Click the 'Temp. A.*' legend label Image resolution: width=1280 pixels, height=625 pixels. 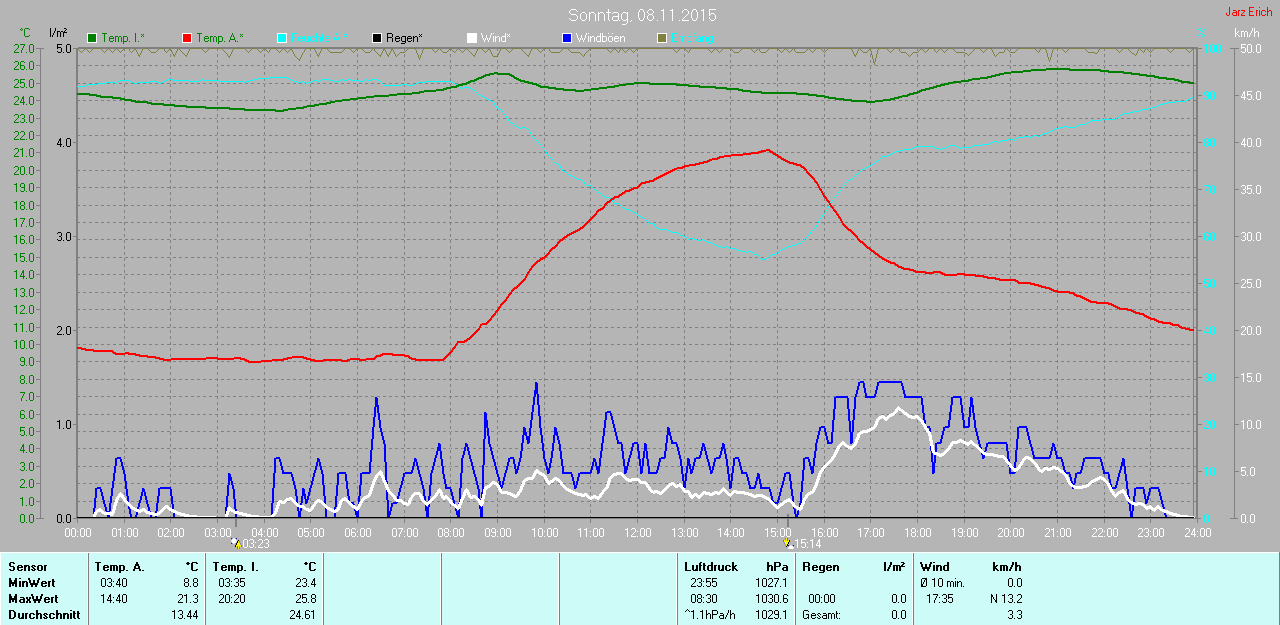click(219, 38)
